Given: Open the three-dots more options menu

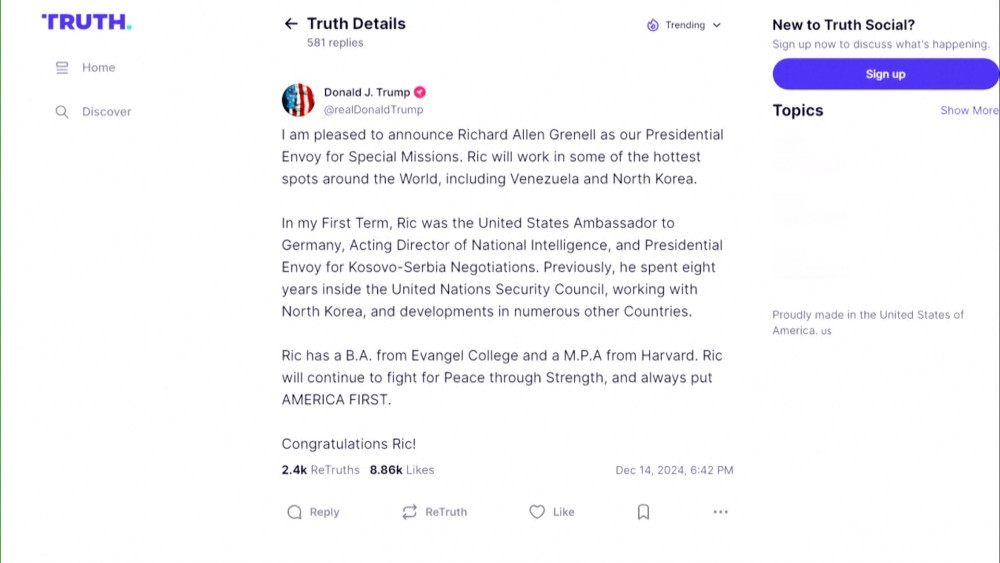Looking at the screenshot, I should 720,512.
